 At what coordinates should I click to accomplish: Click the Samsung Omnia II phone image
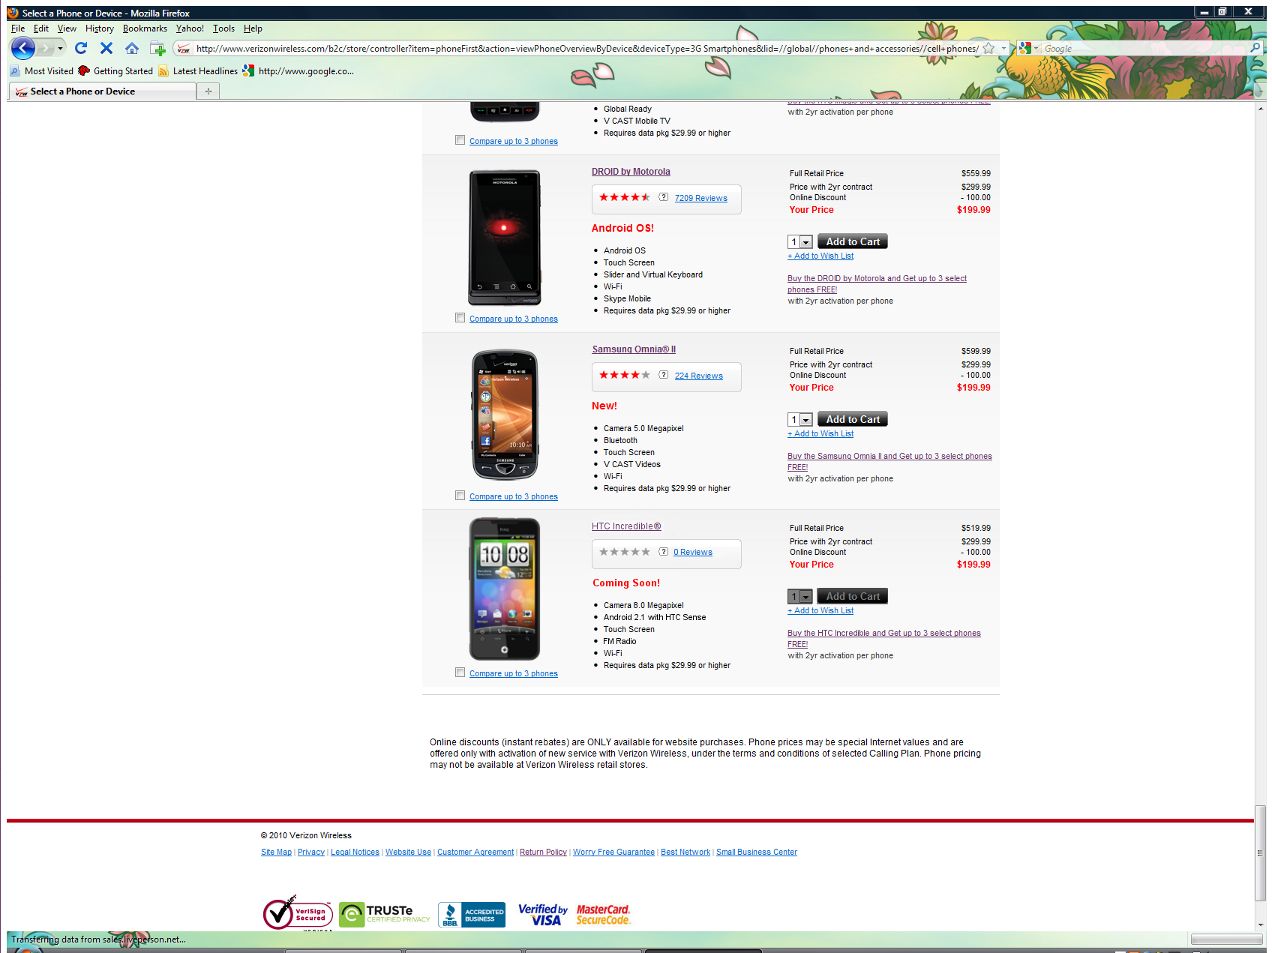click(x=505, y=415)
